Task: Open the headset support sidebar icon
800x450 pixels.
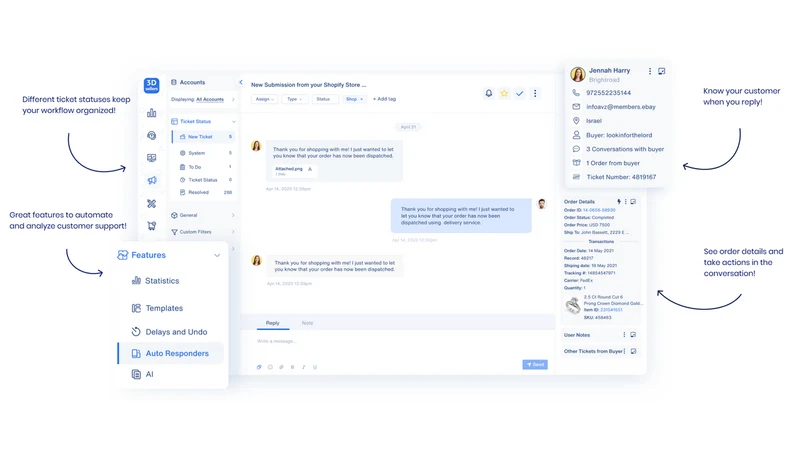Action: 152,135
